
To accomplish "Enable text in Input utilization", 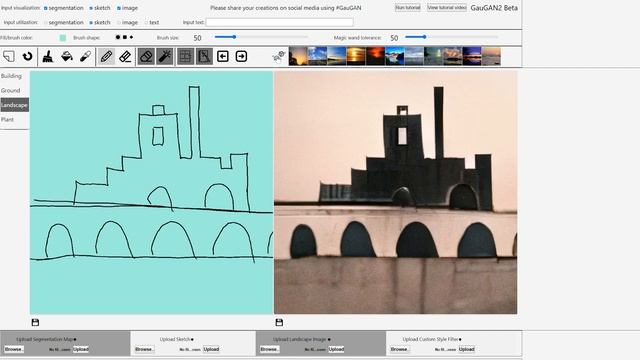I will click(146, 23).
